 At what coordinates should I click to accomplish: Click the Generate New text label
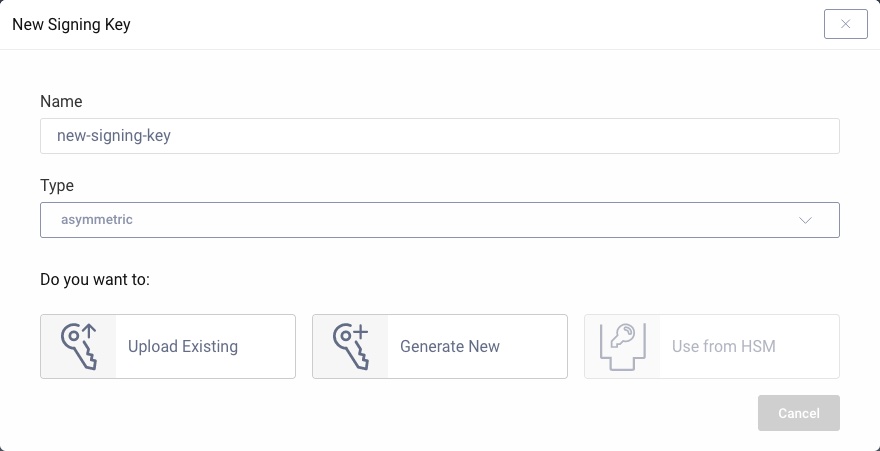(450, 347)
